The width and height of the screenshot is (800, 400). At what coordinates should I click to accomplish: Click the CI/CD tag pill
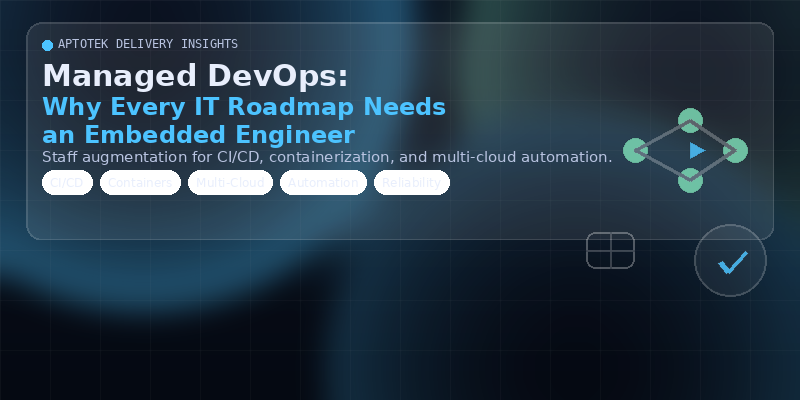(67, 183)
